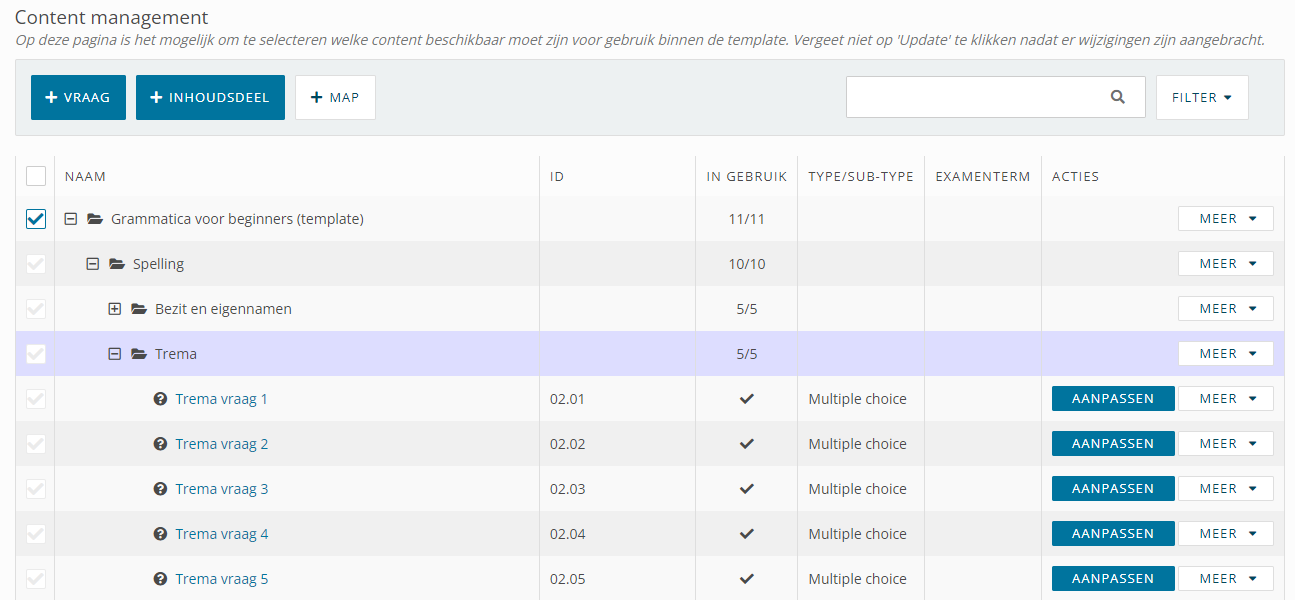The width and height of the screenshot is (1295, 600).
Task: Click the question icon for Trema vraag 3
Action: point(160,489)
